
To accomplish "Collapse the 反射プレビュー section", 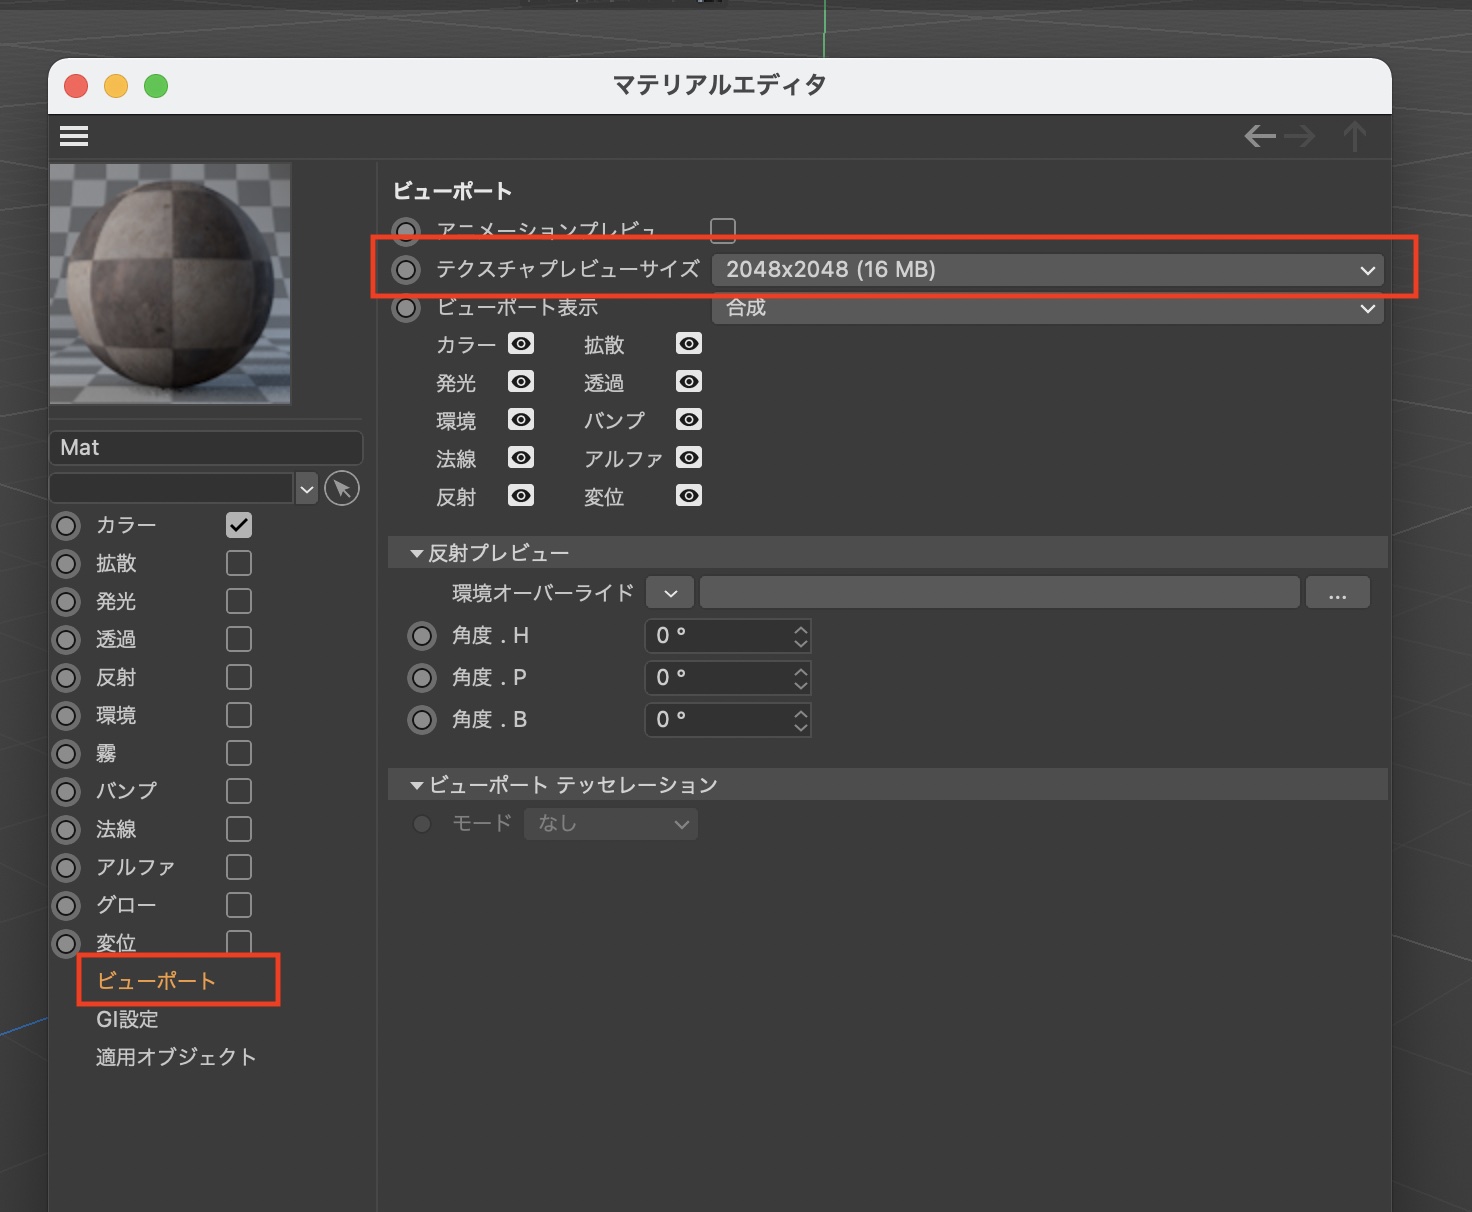I will pos(417,553).
